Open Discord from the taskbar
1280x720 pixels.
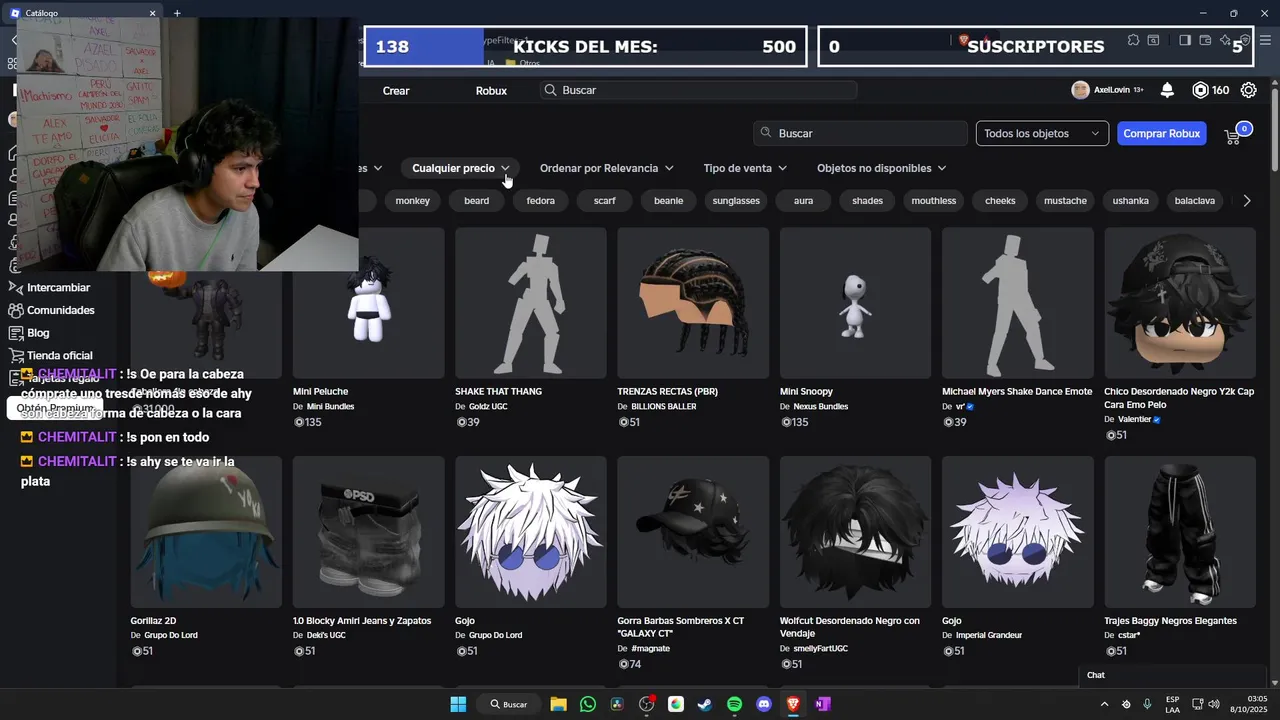(764, 704)
